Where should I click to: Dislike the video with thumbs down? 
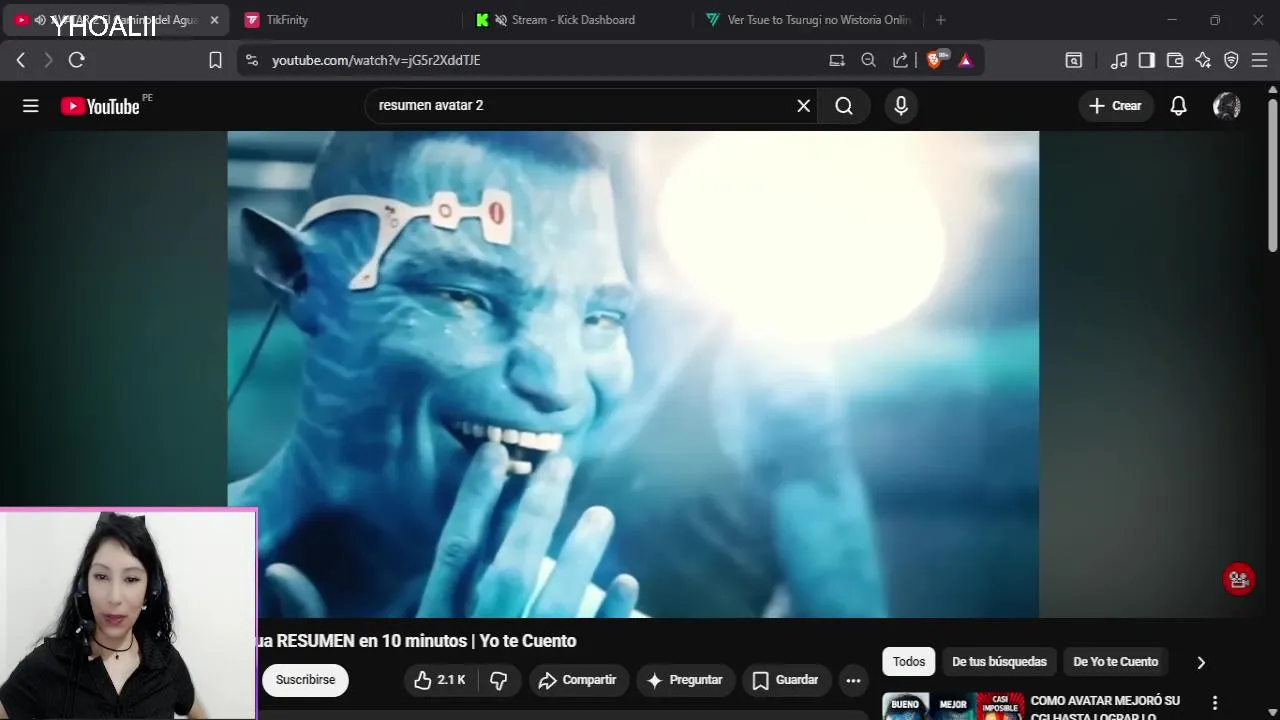point(499,680)
